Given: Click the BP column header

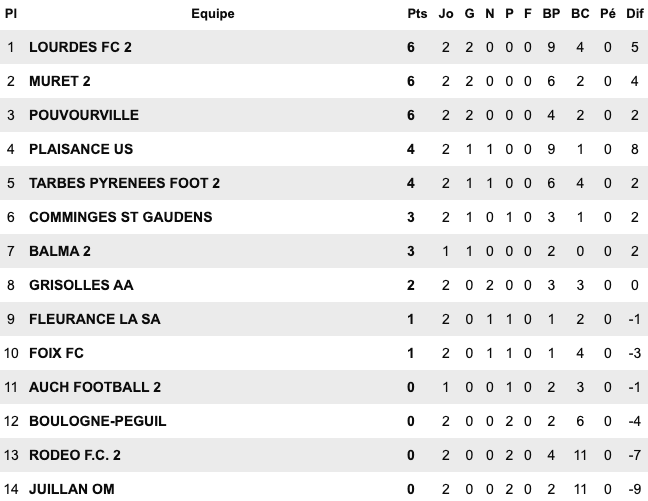Looking at the screenshot, I should tap(550, 14).
